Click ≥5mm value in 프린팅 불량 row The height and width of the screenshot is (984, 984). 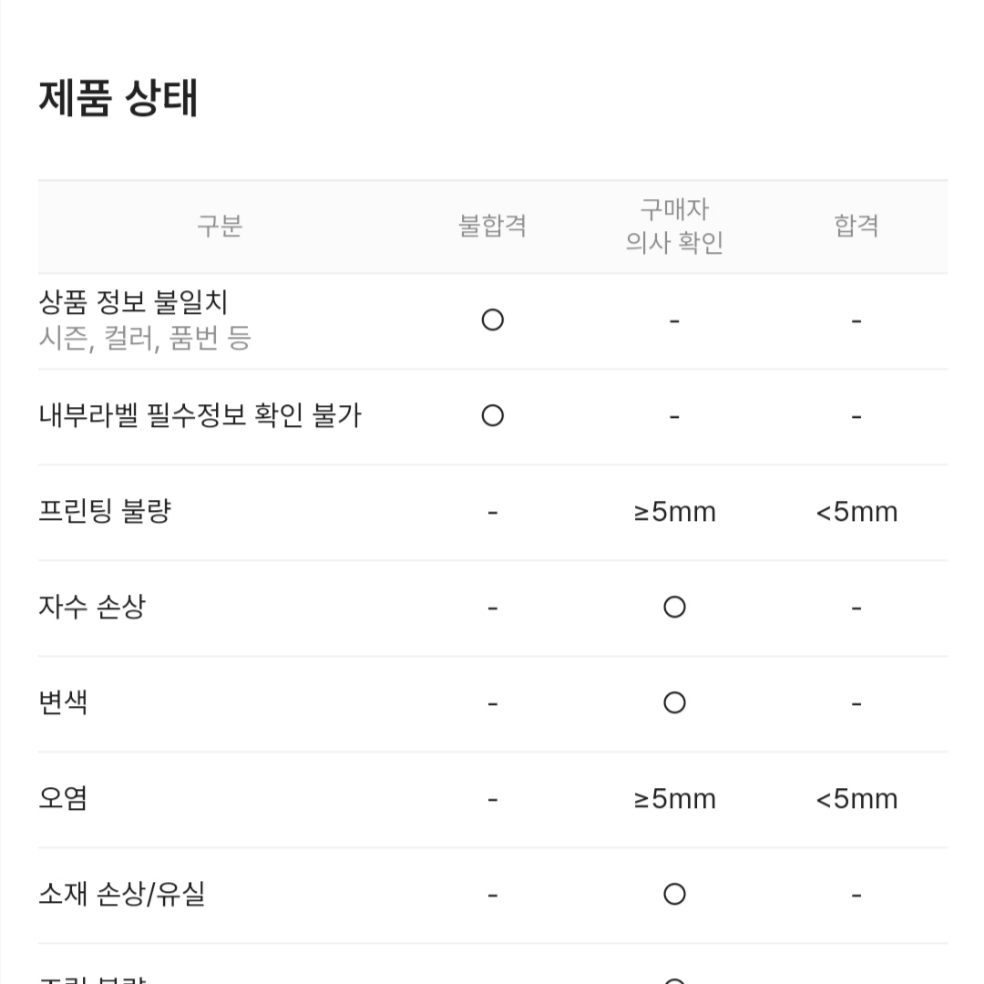tap(675, 512)
